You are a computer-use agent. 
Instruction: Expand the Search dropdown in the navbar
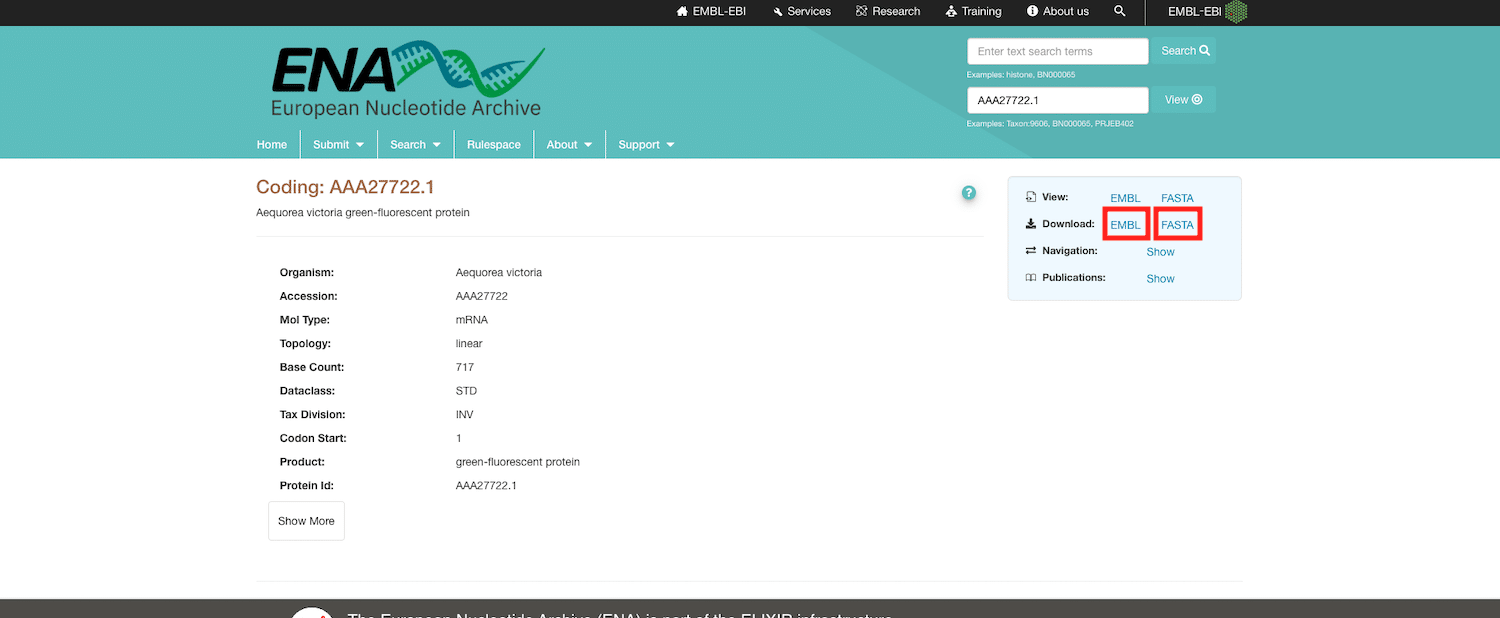[x=415, y=145]
